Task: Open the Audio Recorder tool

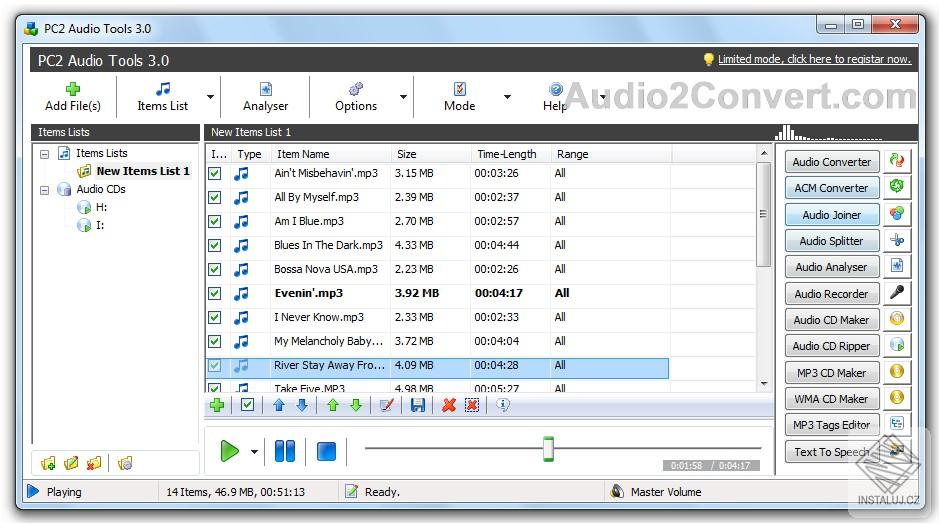Action: tap(832, 294)
